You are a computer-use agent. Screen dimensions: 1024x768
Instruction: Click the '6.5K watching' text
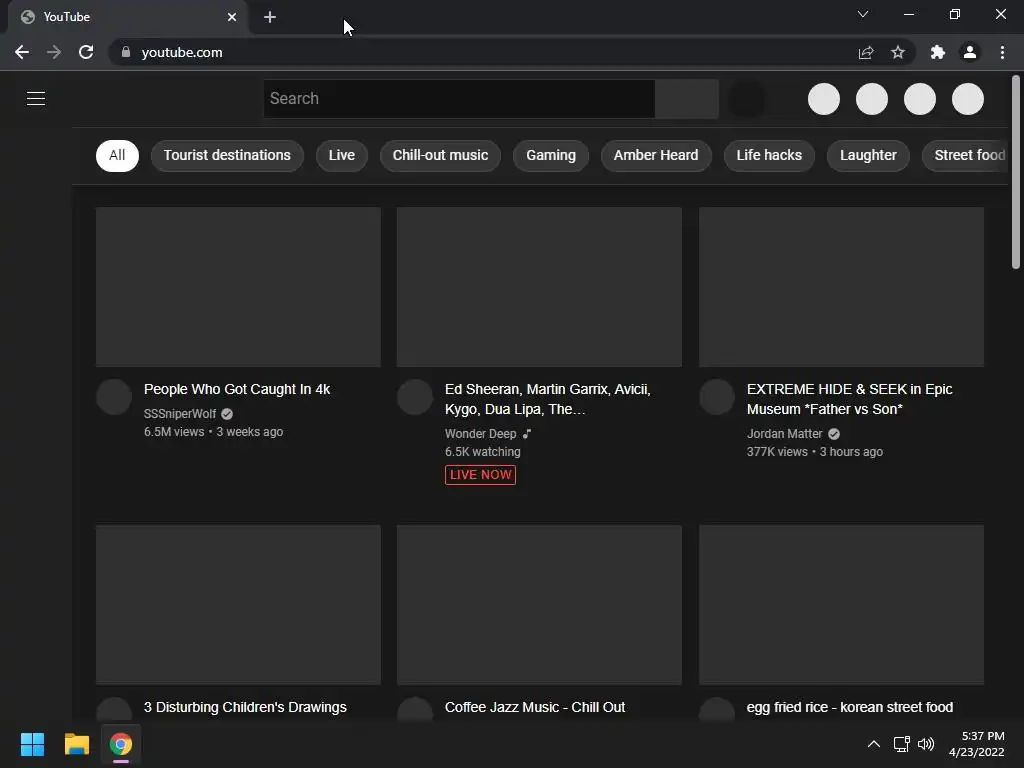483,452
